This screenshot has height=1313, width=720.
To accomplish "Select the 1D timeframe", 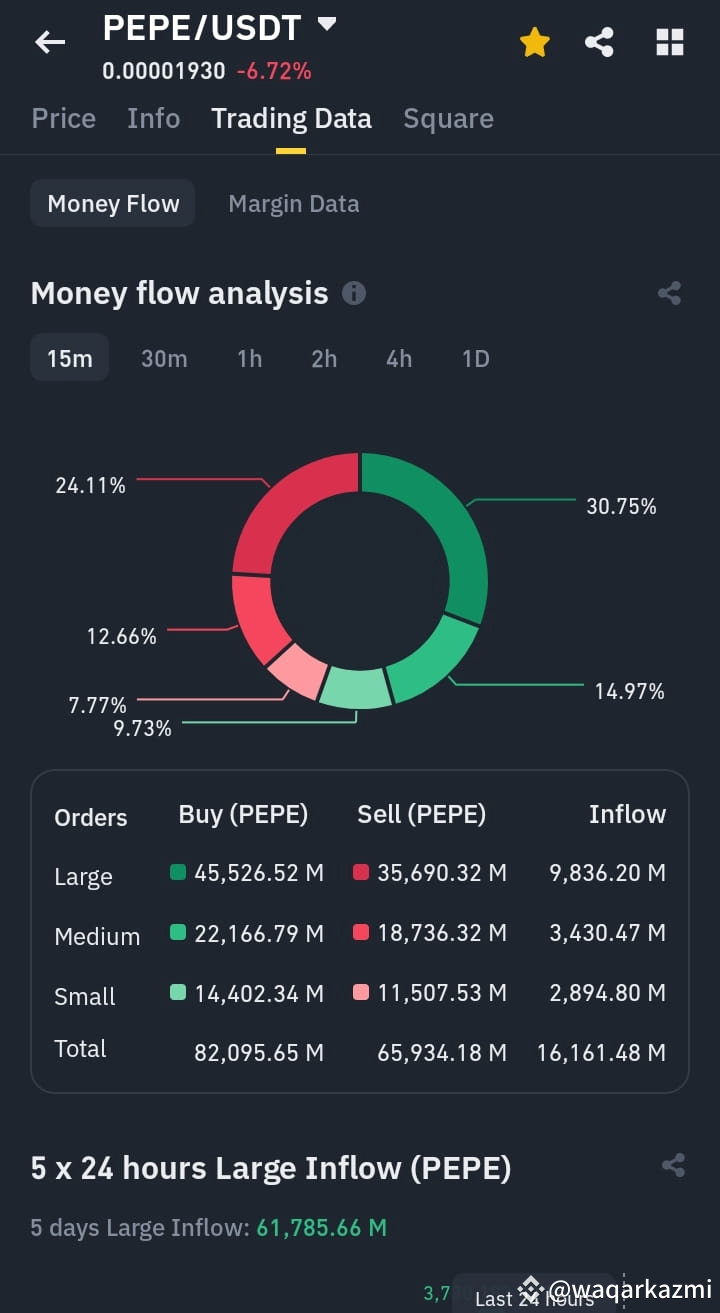I will 476,358.
